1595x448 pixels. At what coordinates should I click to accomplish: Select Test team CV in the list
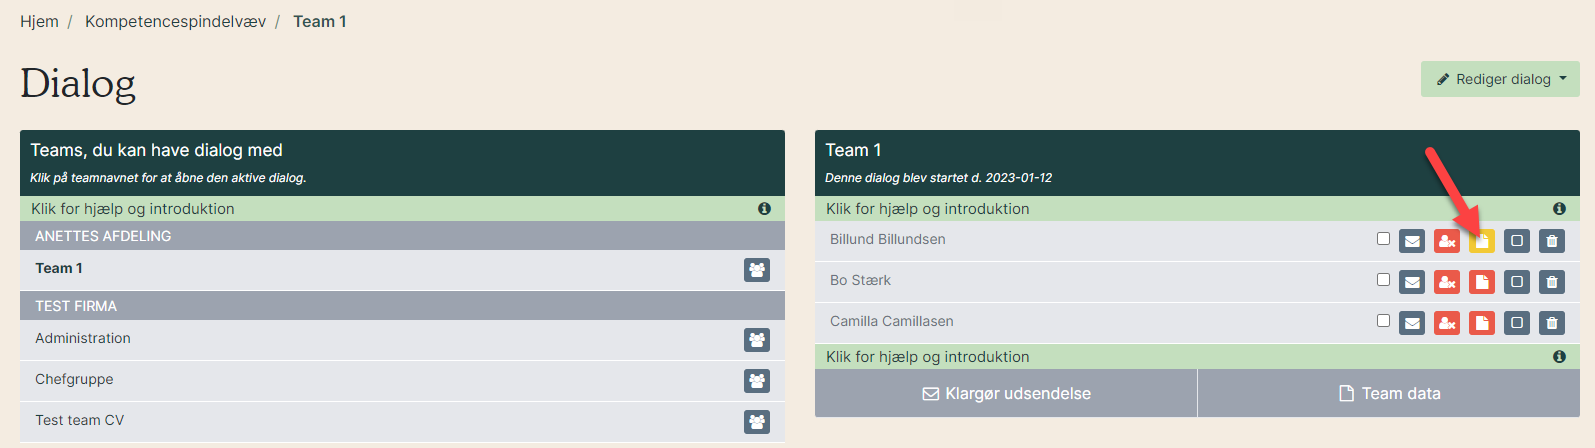pos(80,420)
